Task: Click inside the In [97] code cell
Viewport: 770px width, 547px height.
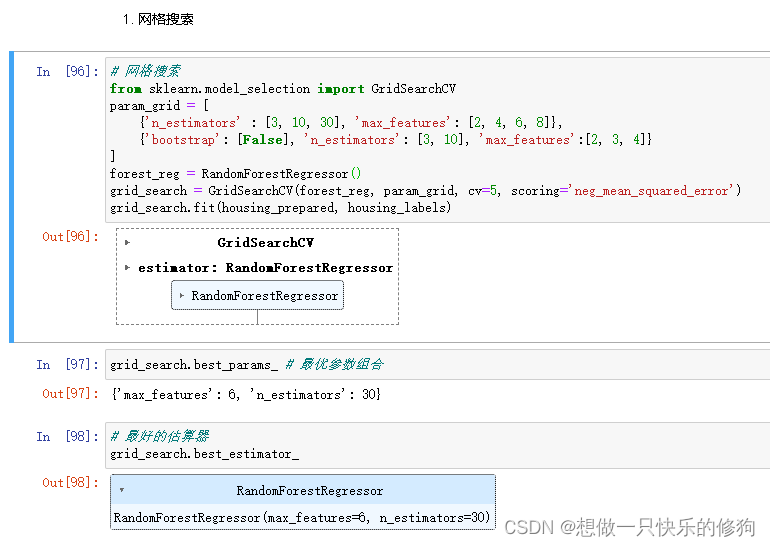Action: (x=438, y=364)
